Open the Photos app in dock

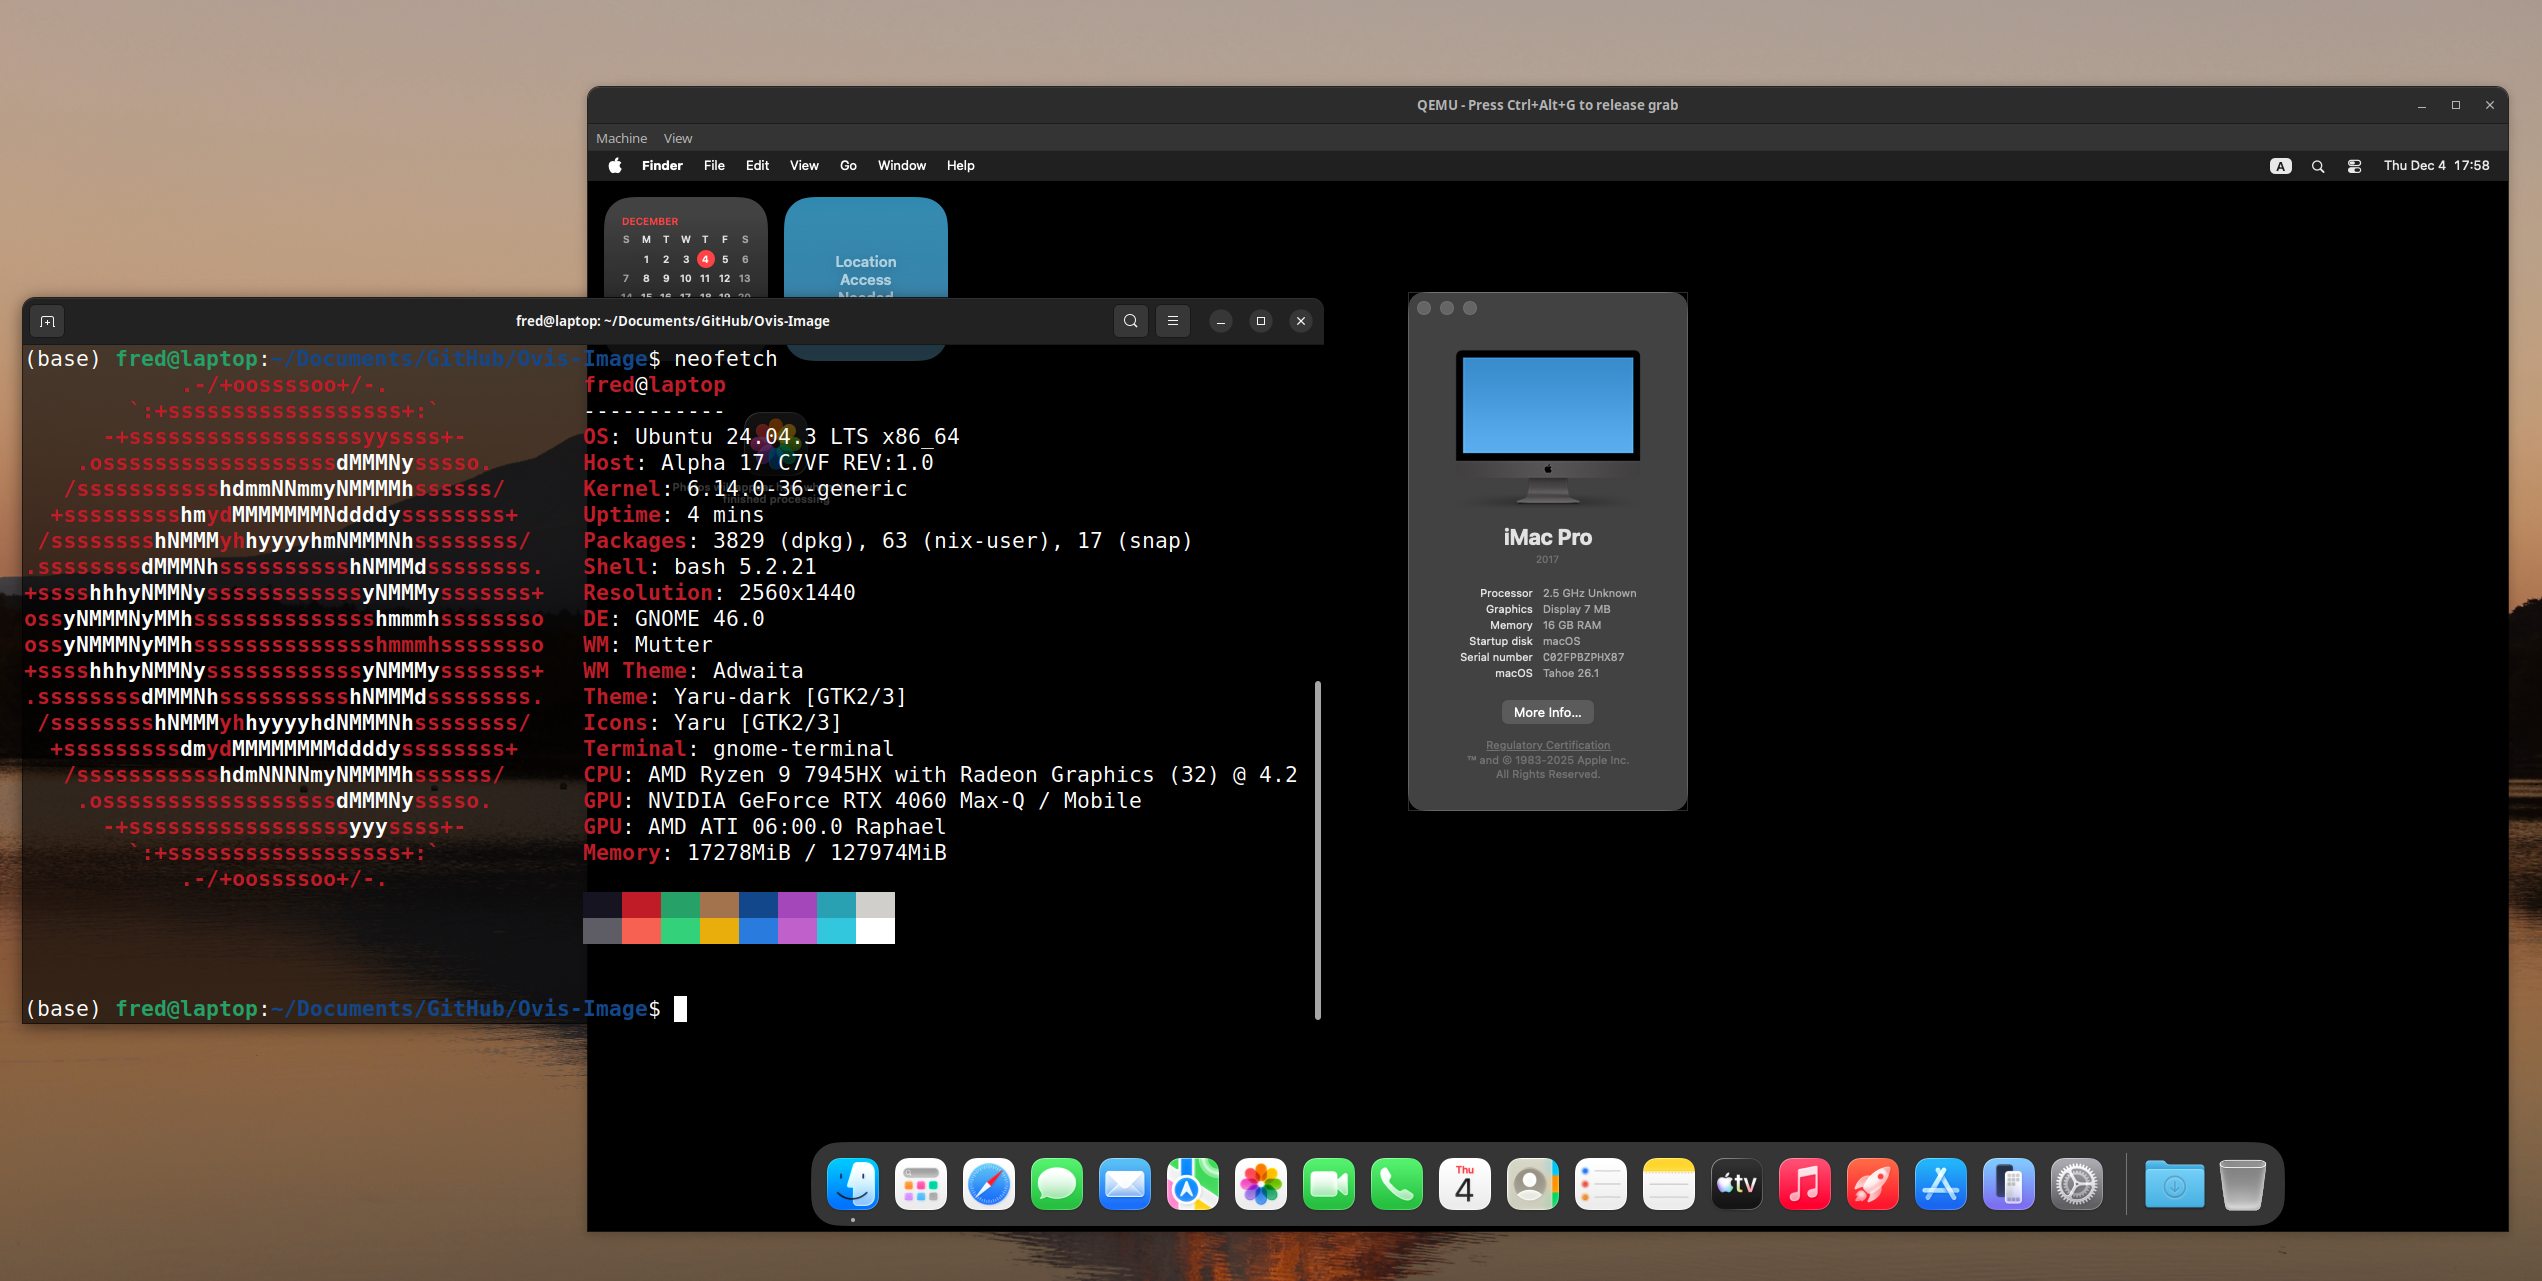1260,1185
